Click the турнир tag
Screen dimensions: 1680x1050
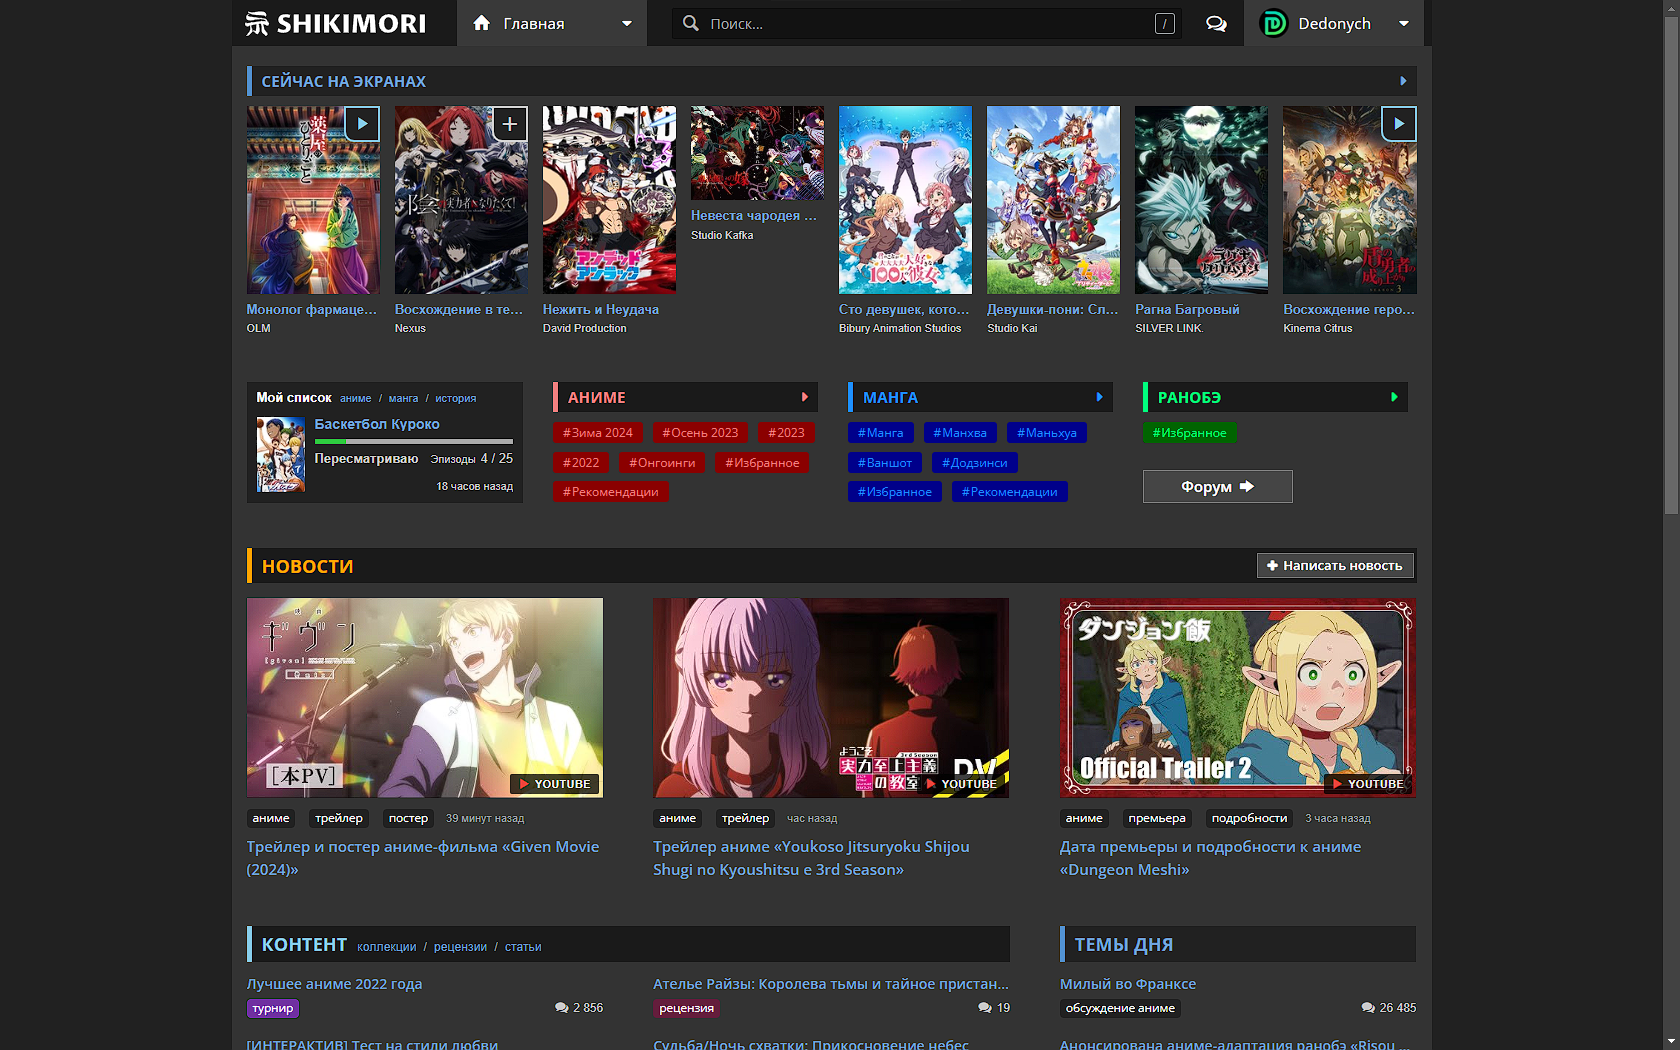click(x=273, y=1008)
